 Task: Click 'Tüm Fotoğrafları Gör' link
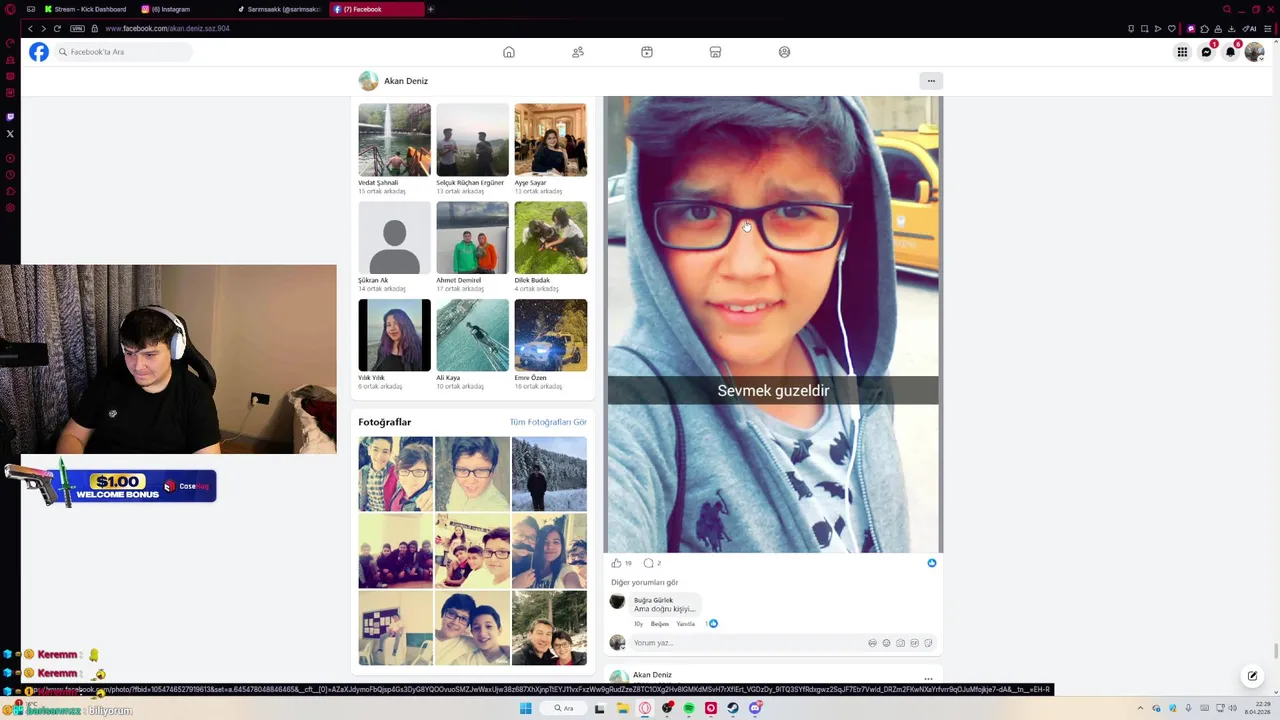548,422
